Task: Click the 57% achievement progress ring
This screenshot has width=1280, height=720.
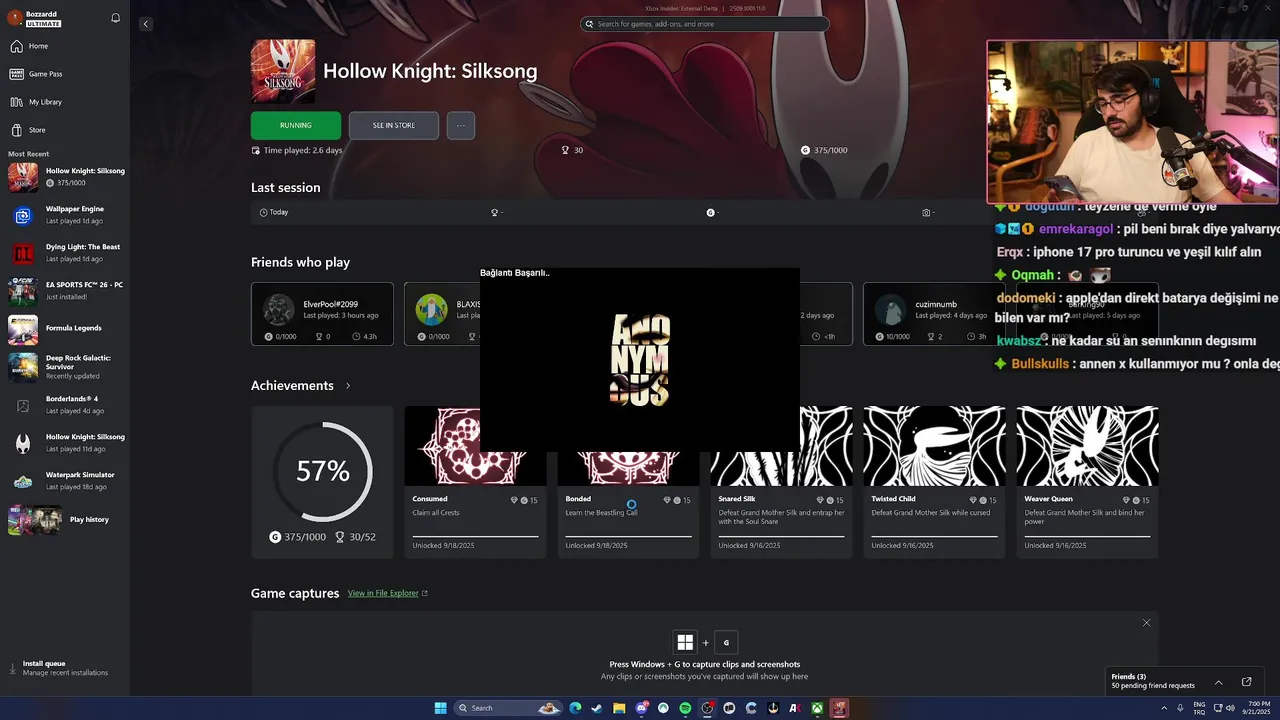Action: (x=322, y=471)
